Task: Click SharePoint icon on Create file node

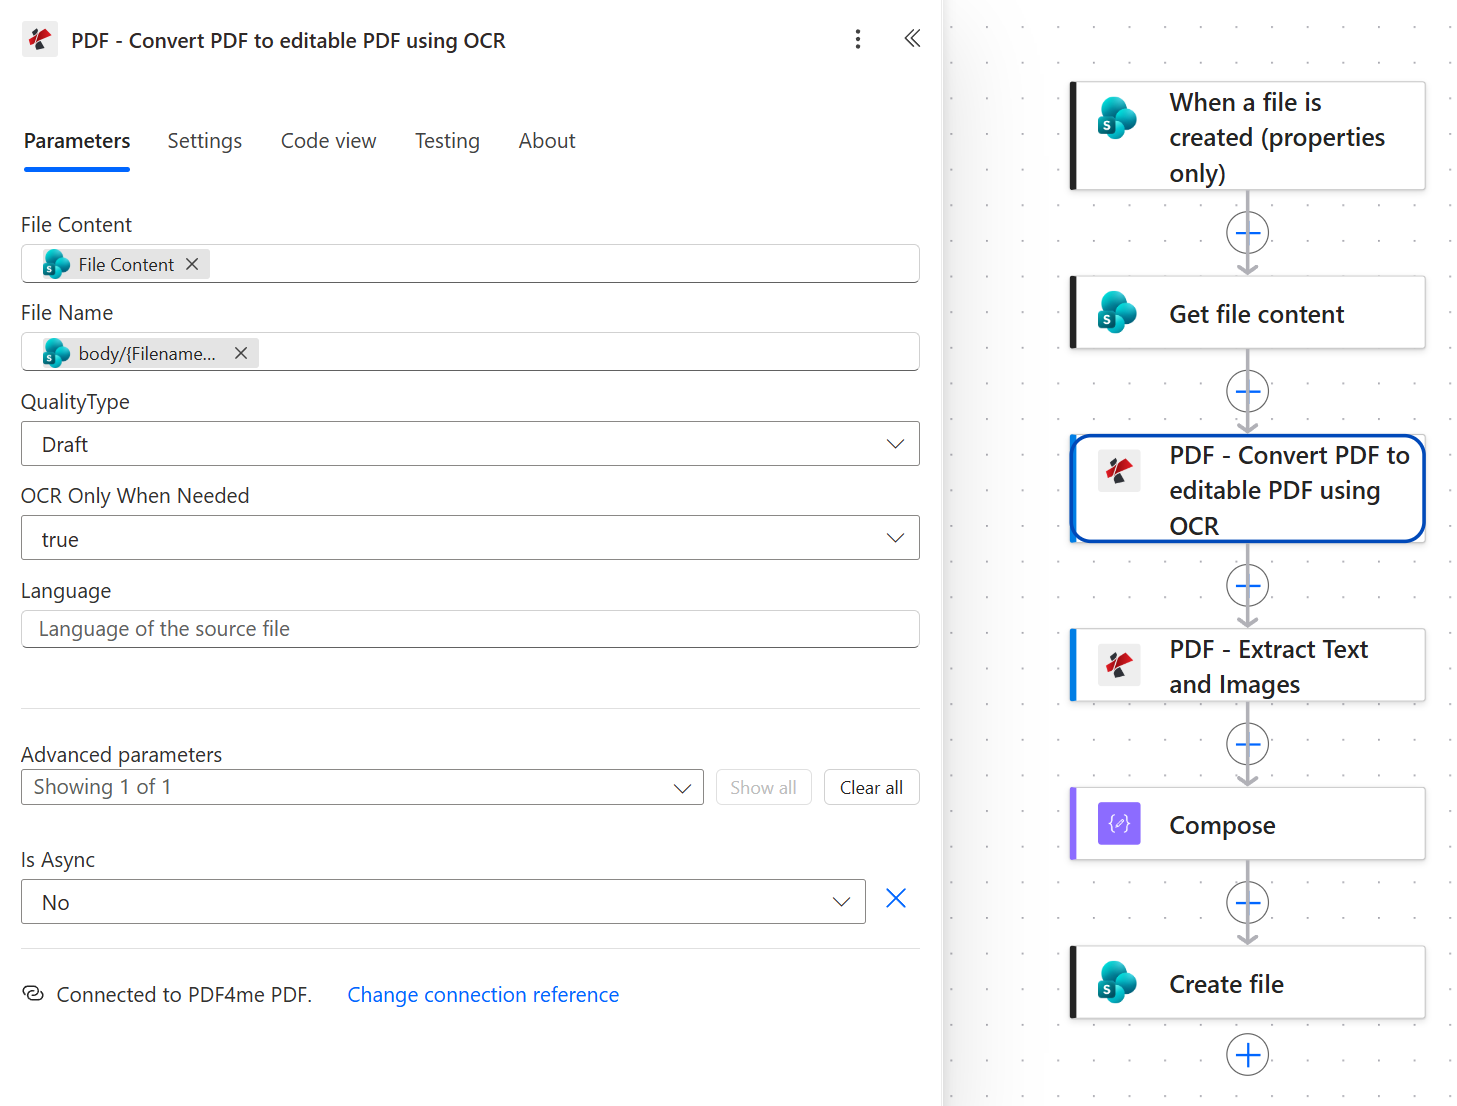Action: coord(1117,982)
